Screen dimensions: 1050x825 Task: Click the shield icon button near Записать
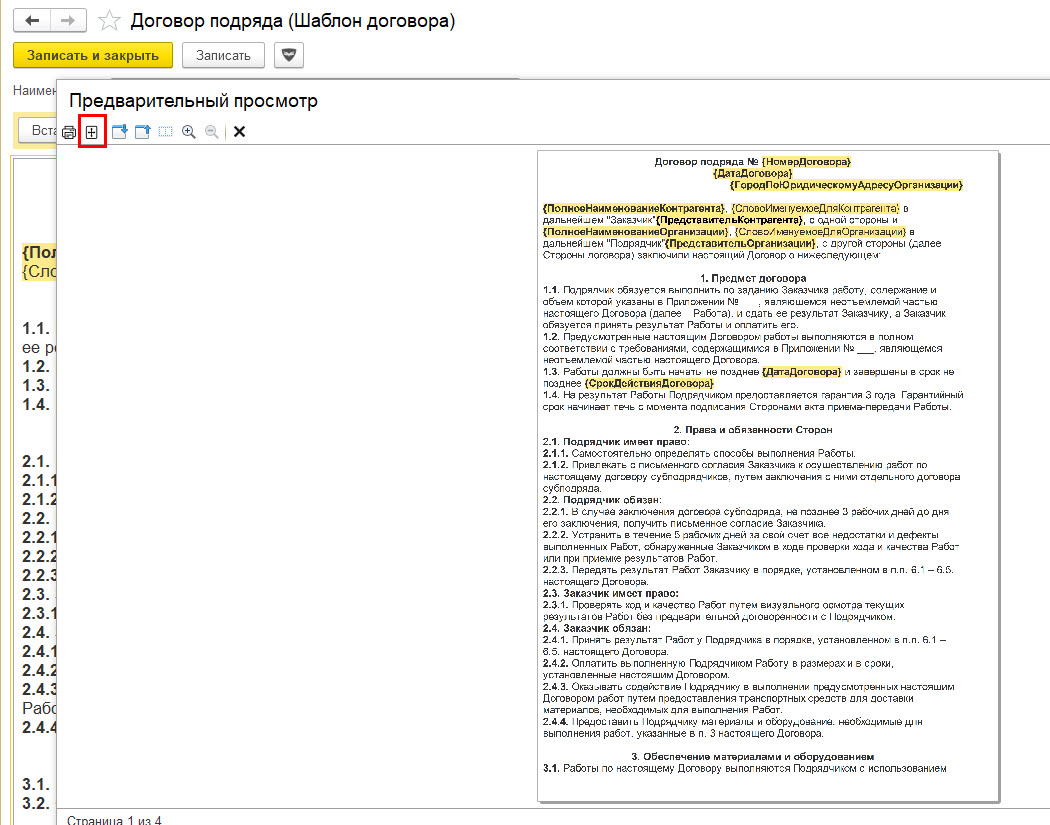point(289,55)
